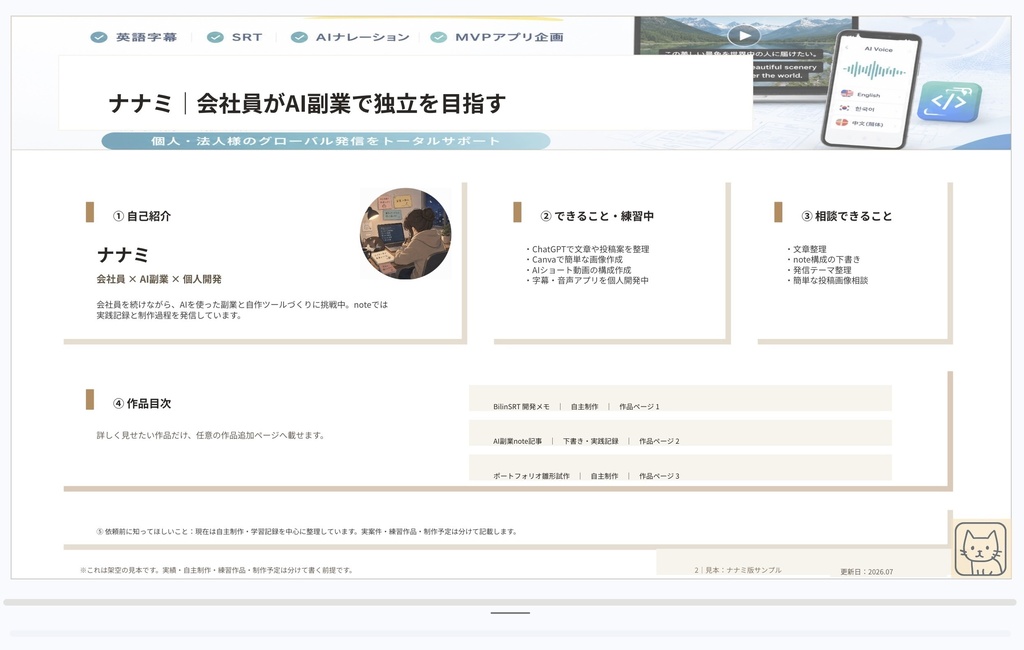Click the 字幕・音声アプリを個人開発中 bullet

(x=586, y=280)
